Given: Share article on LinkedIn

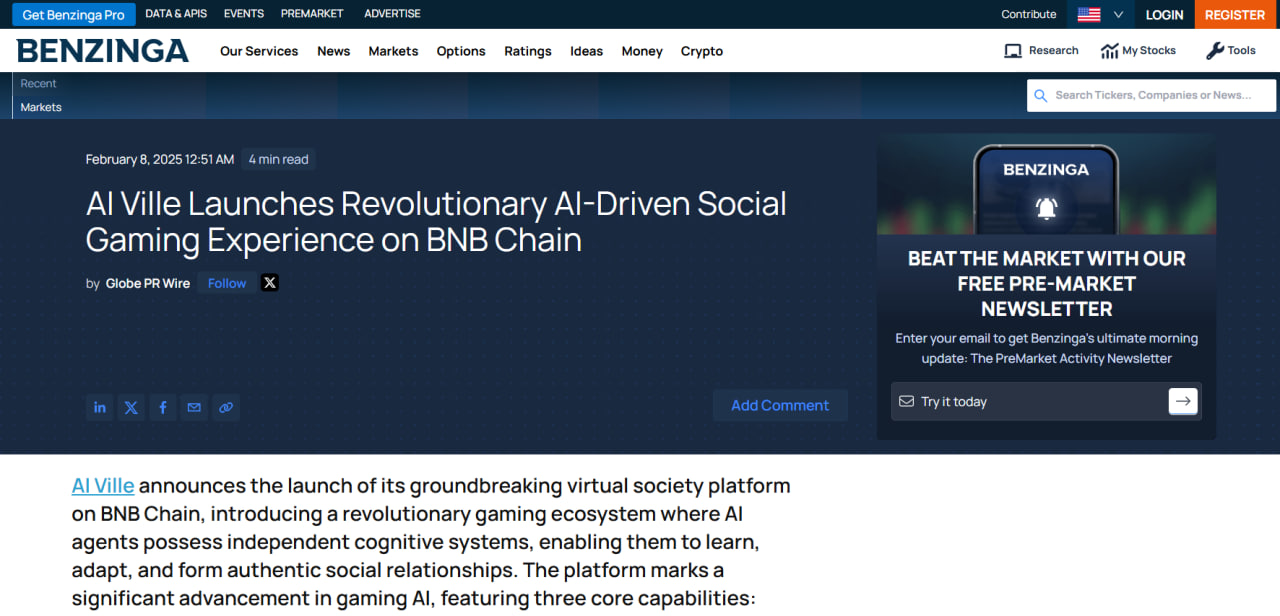Looking at the screenshot, I should (100, 407).
